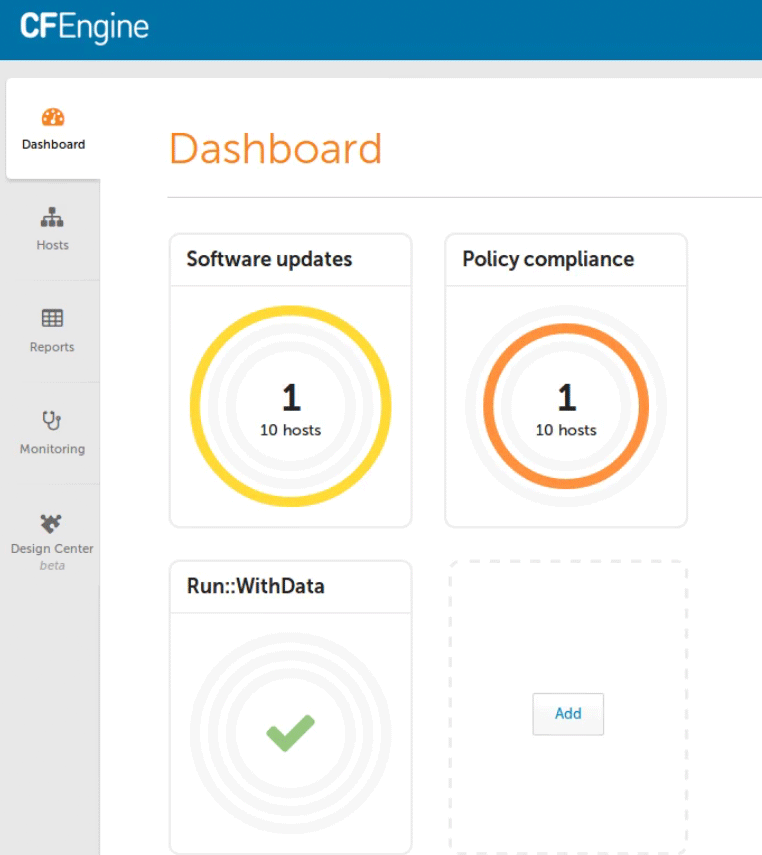Click the CFEngine logo in header
This screenshot has width=762, height=855.
(x=84, y=27)
